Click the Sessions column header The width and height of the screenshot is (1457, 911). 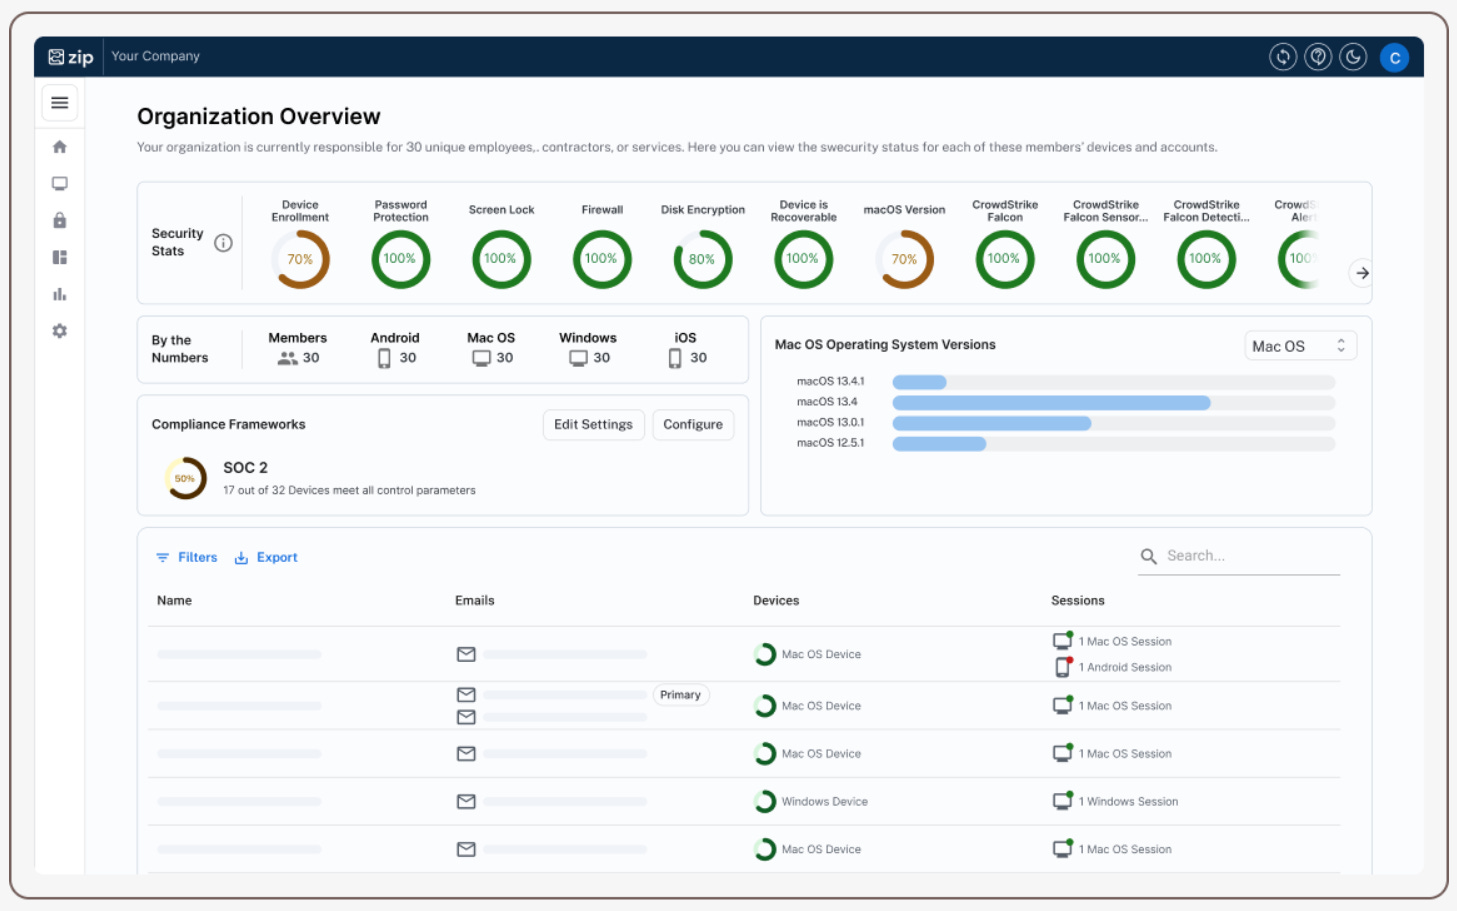coord(1078,601)
